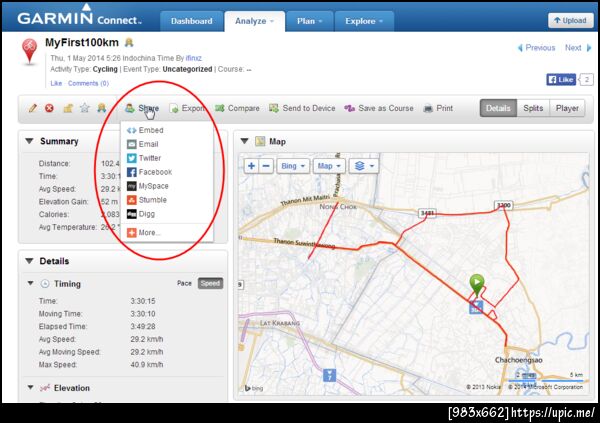
Task: Click Save as Course
Action: coord(379,108)
